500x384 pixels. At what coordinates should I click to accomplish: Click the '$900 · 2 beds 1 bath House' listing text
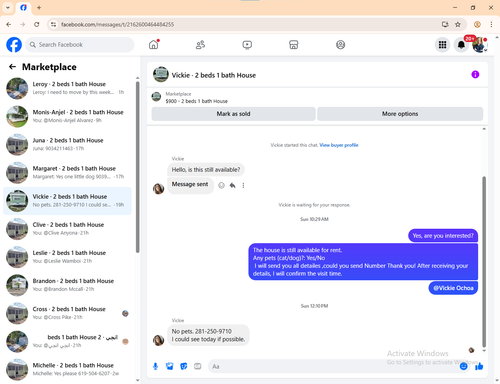click(x=197, y=101)
